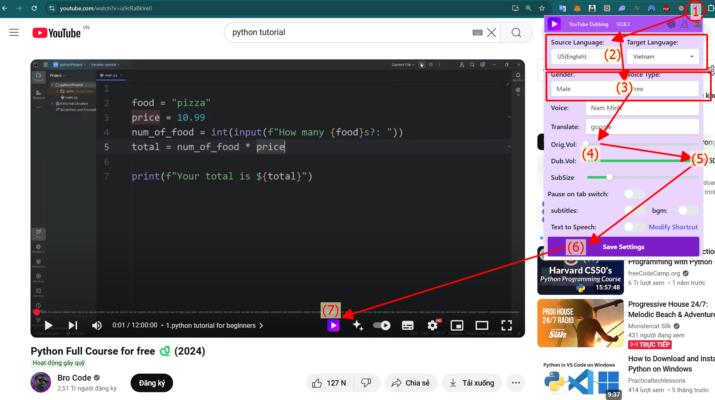
Task: Open the Google Translate extension icon
Action: pos(562,8)
